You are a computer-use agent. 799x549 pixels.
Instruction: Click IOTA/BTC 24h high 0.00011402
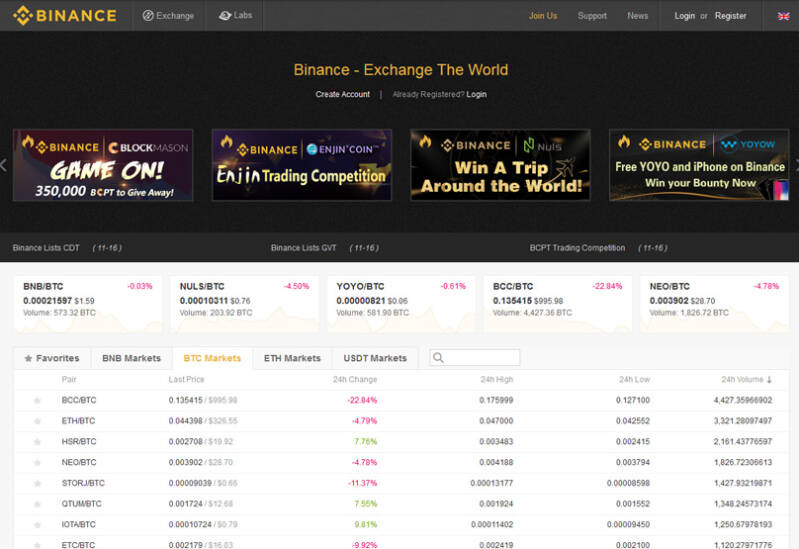[492, 525]
